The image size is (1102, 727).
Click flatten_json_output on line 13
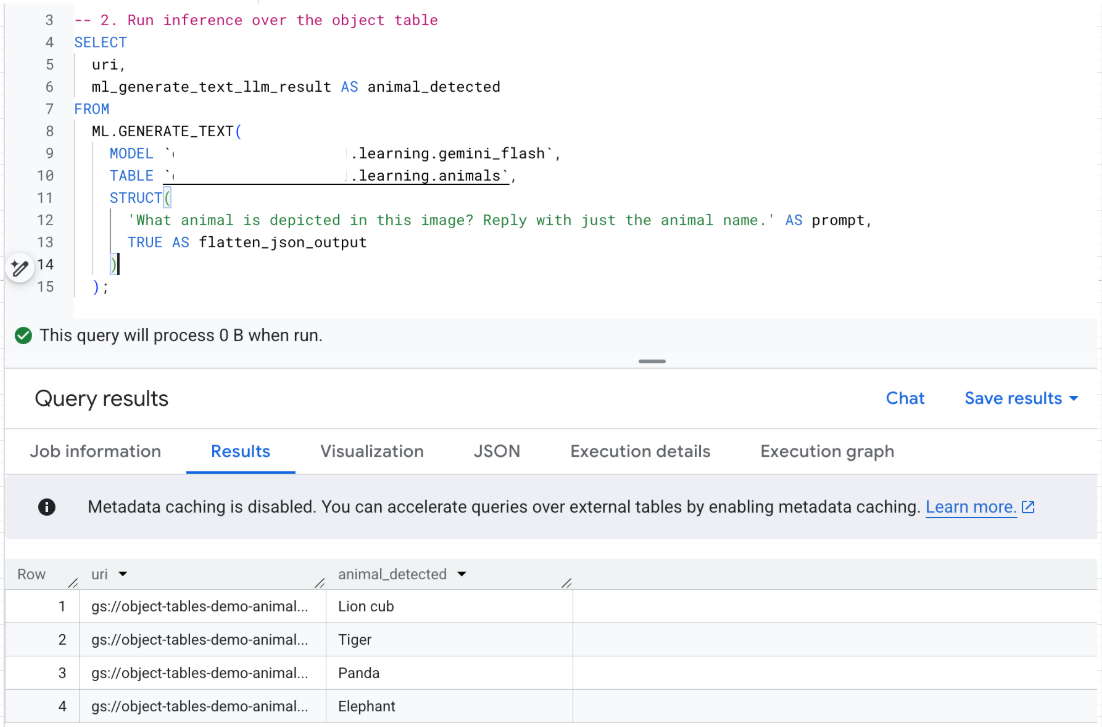coord(283,243)
